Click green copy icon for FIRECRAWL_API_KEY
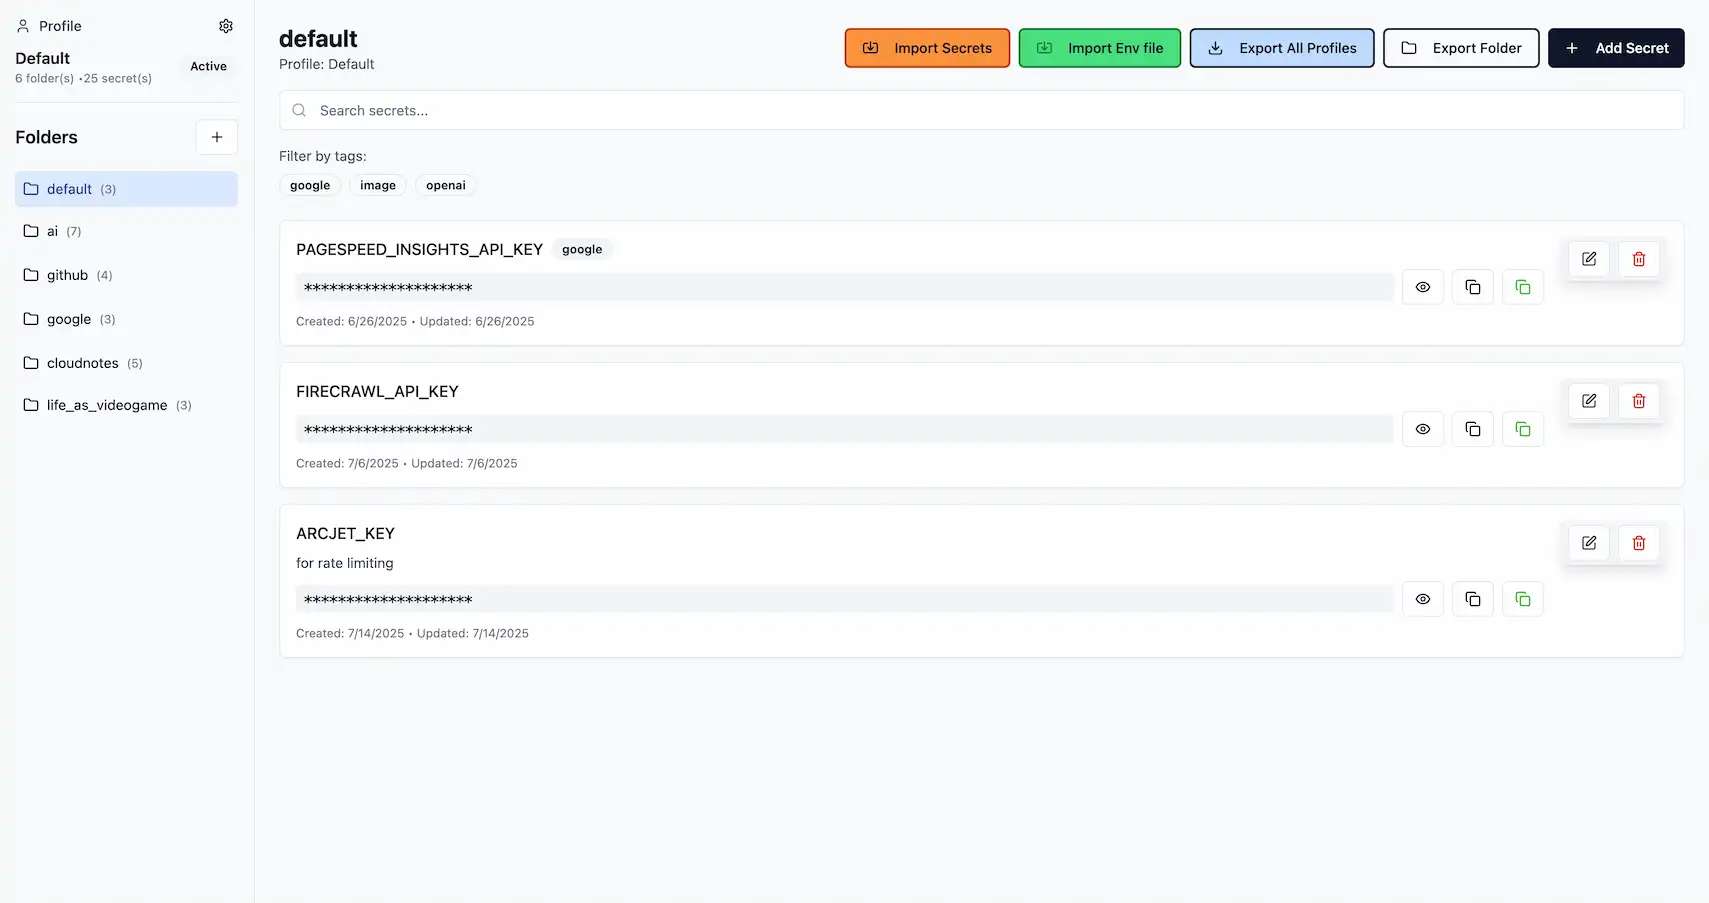Image resolution: width=1709 pixels, height=903 pixels. [1522, 429]
